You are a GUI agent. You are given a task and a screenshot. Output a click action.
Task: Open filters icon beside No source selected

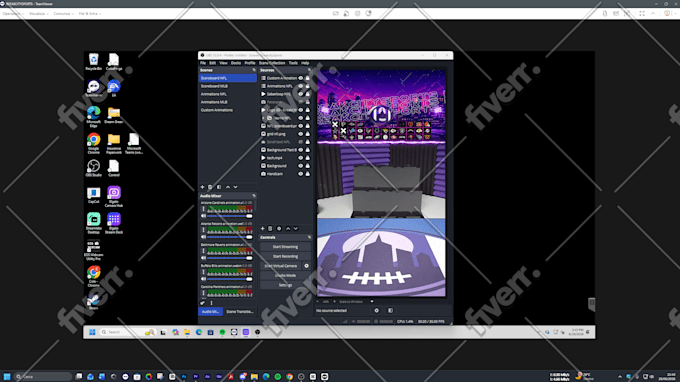pyautogui.click(x=390, y=310)
